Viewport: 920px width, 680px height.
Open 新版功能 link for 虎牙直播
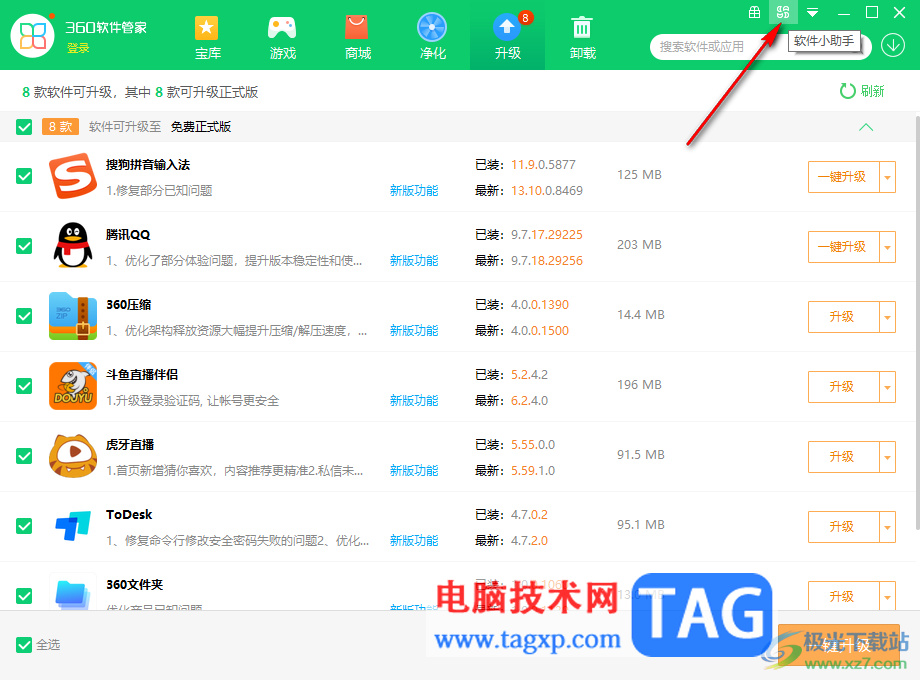tap(414, 471)
